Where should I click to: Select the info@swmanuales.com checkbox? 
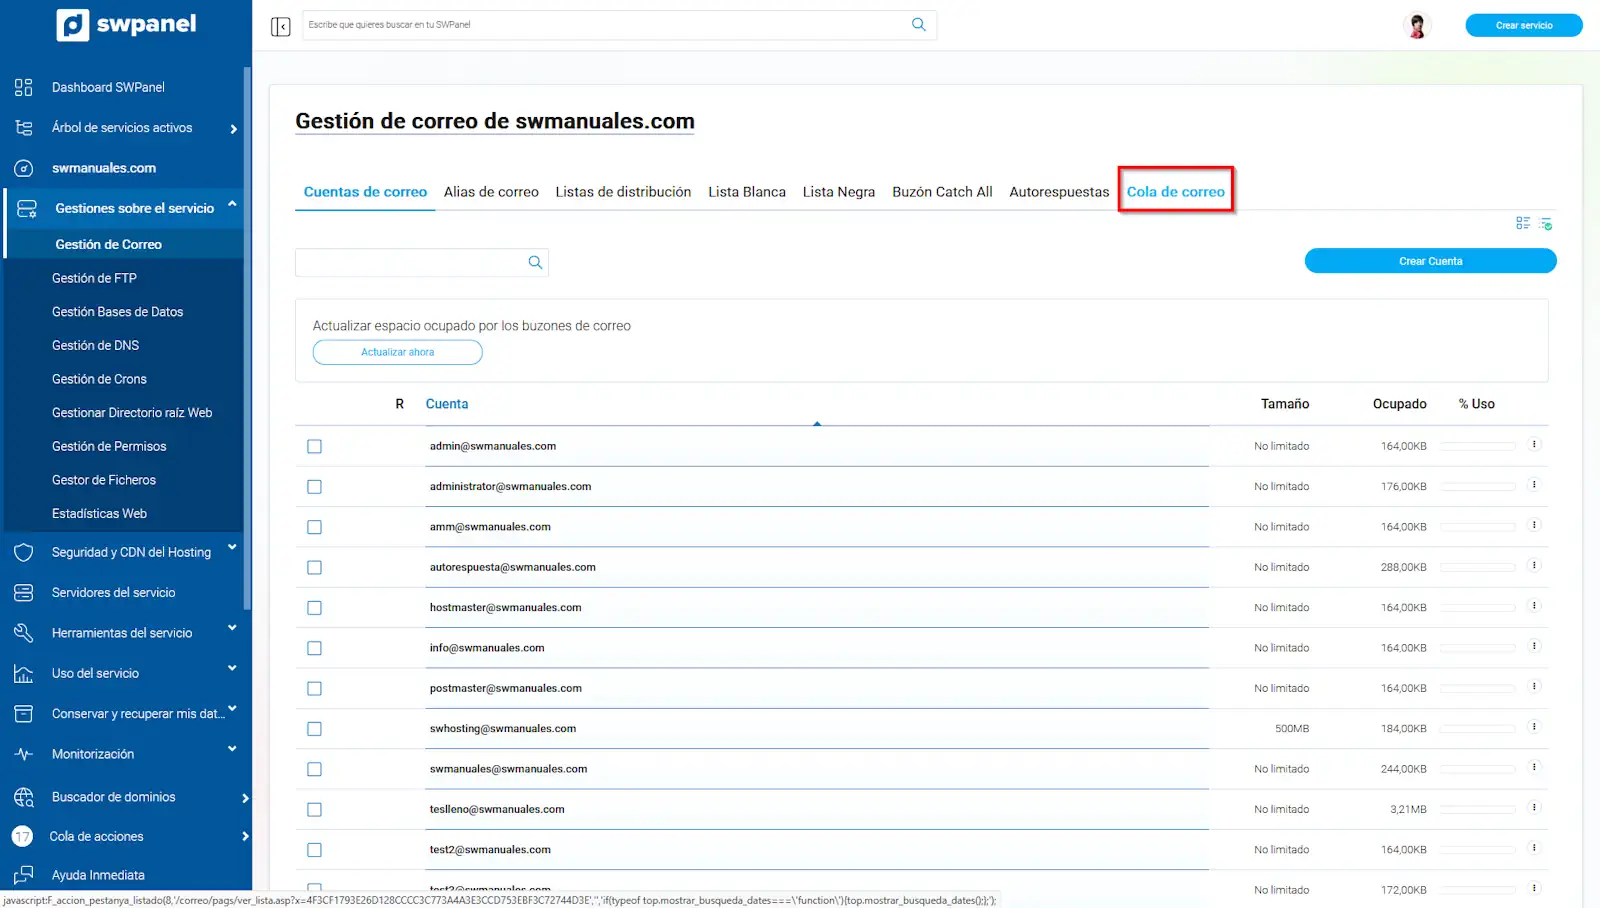tap(314, 648)
